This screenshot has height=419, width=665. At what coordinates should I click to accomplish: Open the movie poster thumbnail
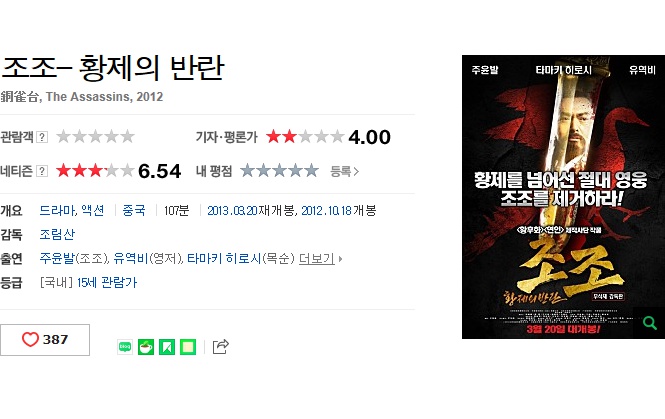pyautogui.click(x=563, y=197)
